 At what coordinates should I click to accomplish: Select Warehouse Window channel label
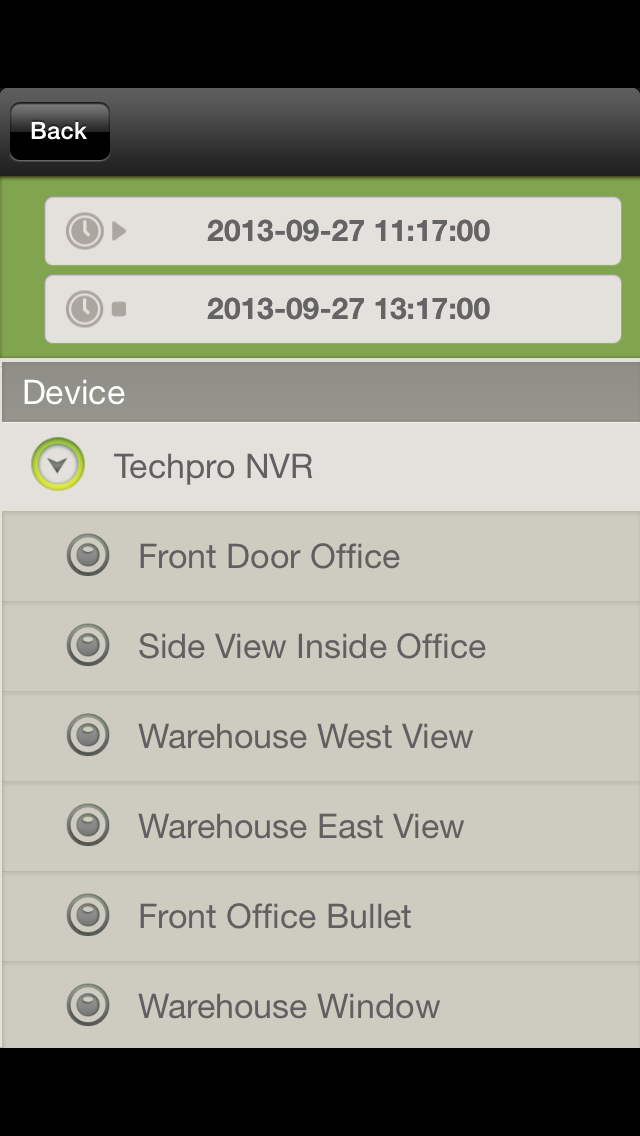tap(289, 1006)
